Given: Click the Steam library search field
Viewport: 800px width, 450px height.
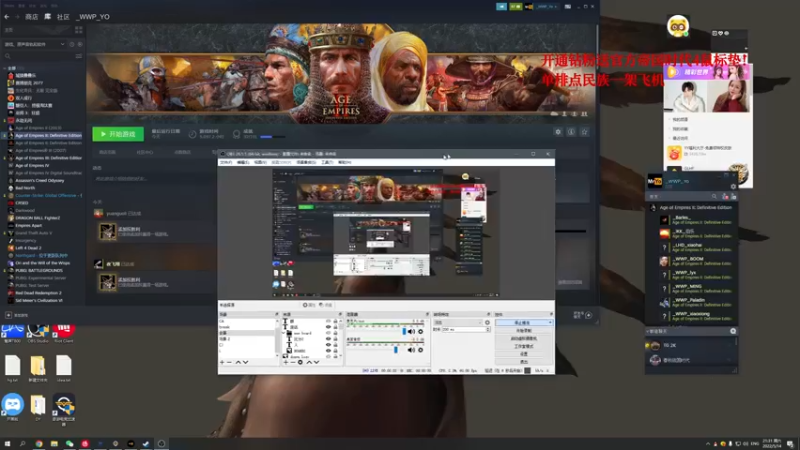Looking at the screenshot, I should tap(39, 56).
